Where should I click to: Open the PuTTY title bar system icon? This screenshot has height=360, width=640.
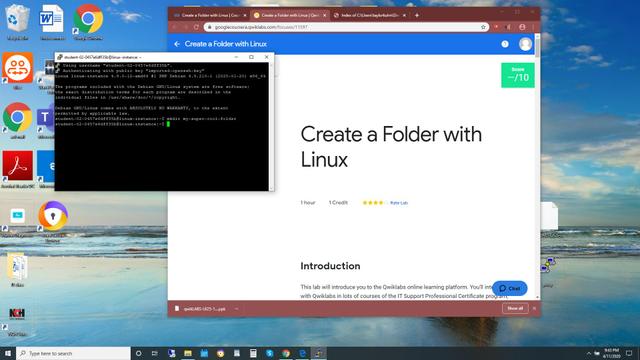coord(60,57)
